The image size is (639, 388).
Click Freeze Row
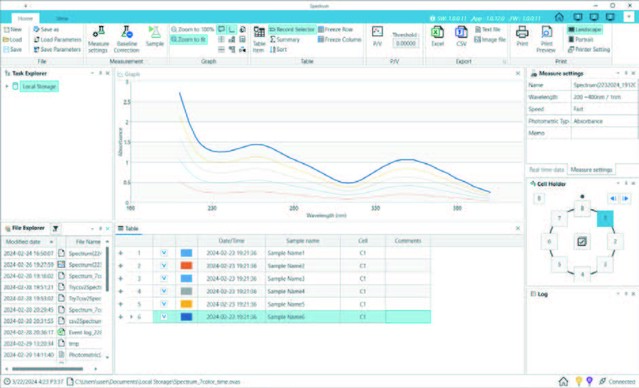tap(335, 29)
